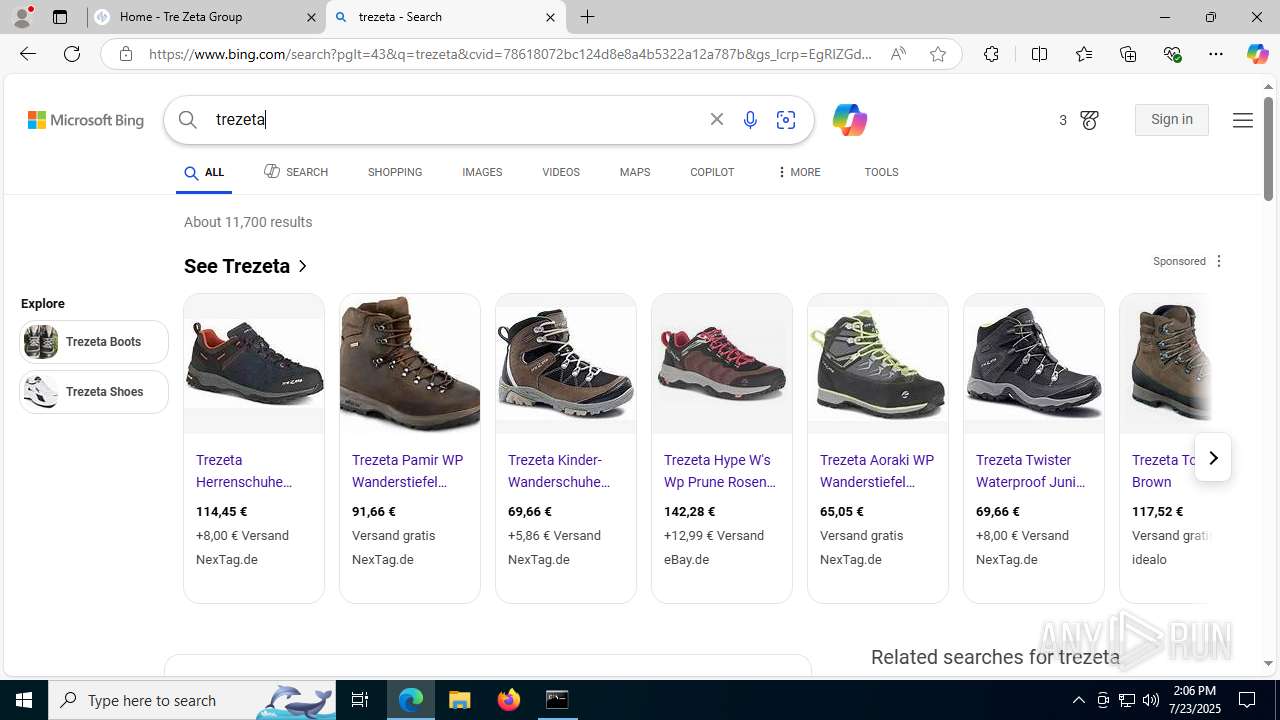Switch to the SEARCH tab
Image resolution: width=1280 pixels, height=720 pixels.
coord(296,172)
